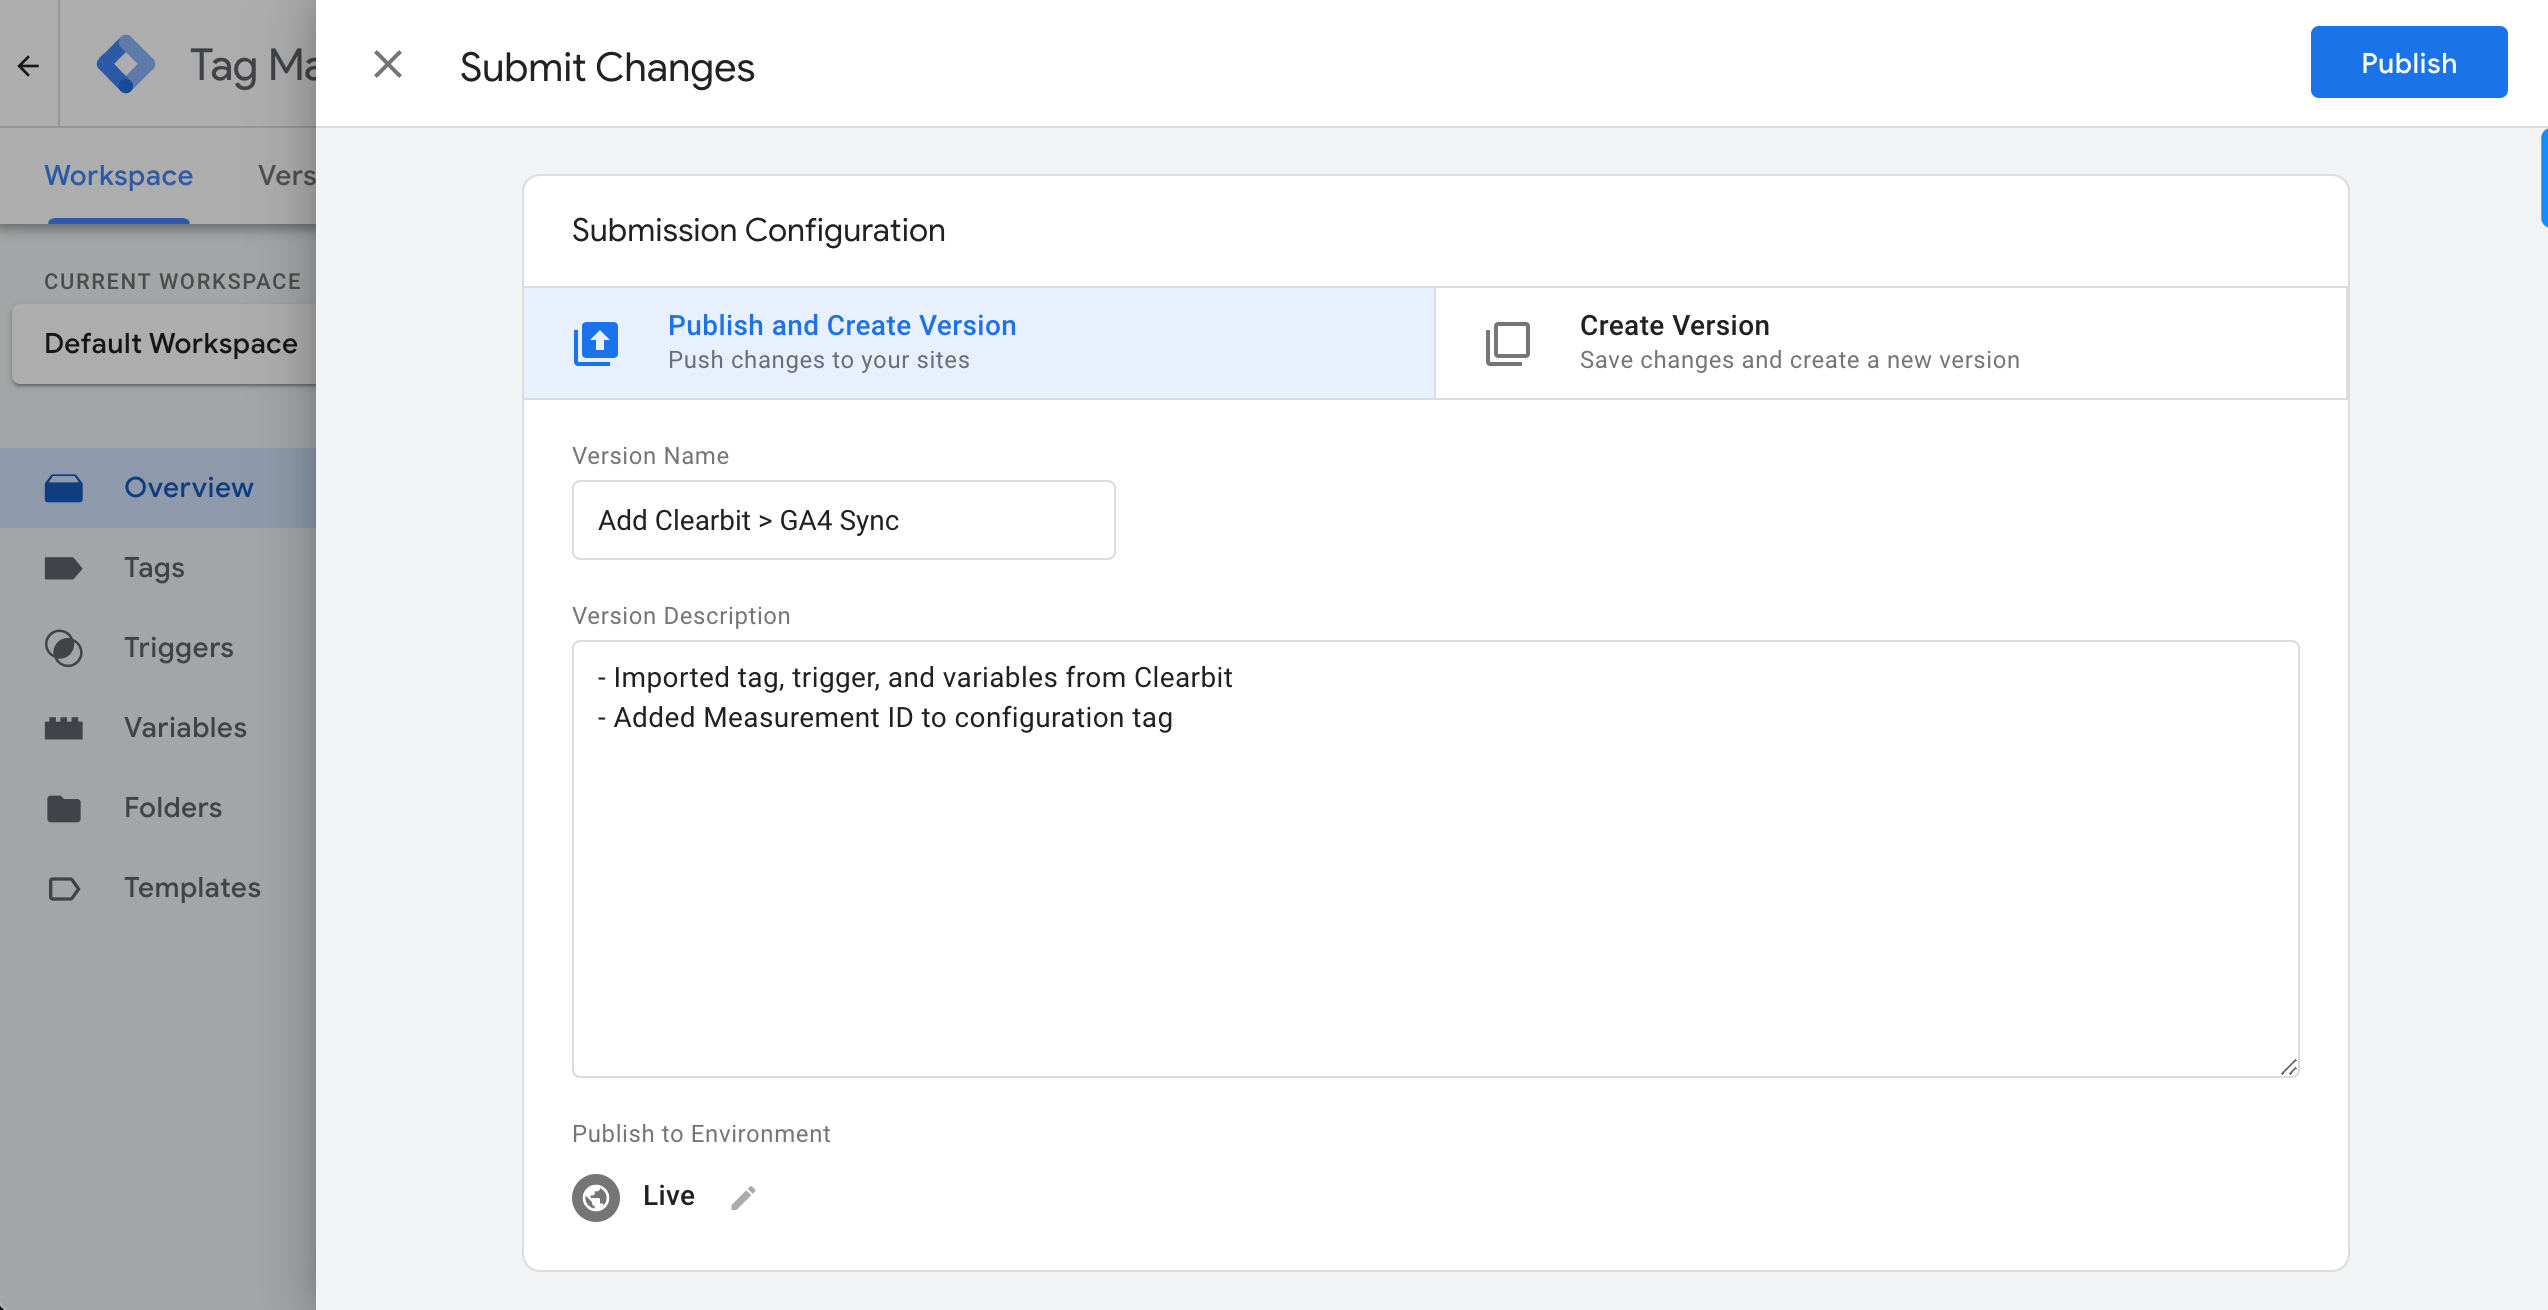This screenshot has height=1310, width=2548.
Task: Open the Overview section
Action: pos(158,488)
